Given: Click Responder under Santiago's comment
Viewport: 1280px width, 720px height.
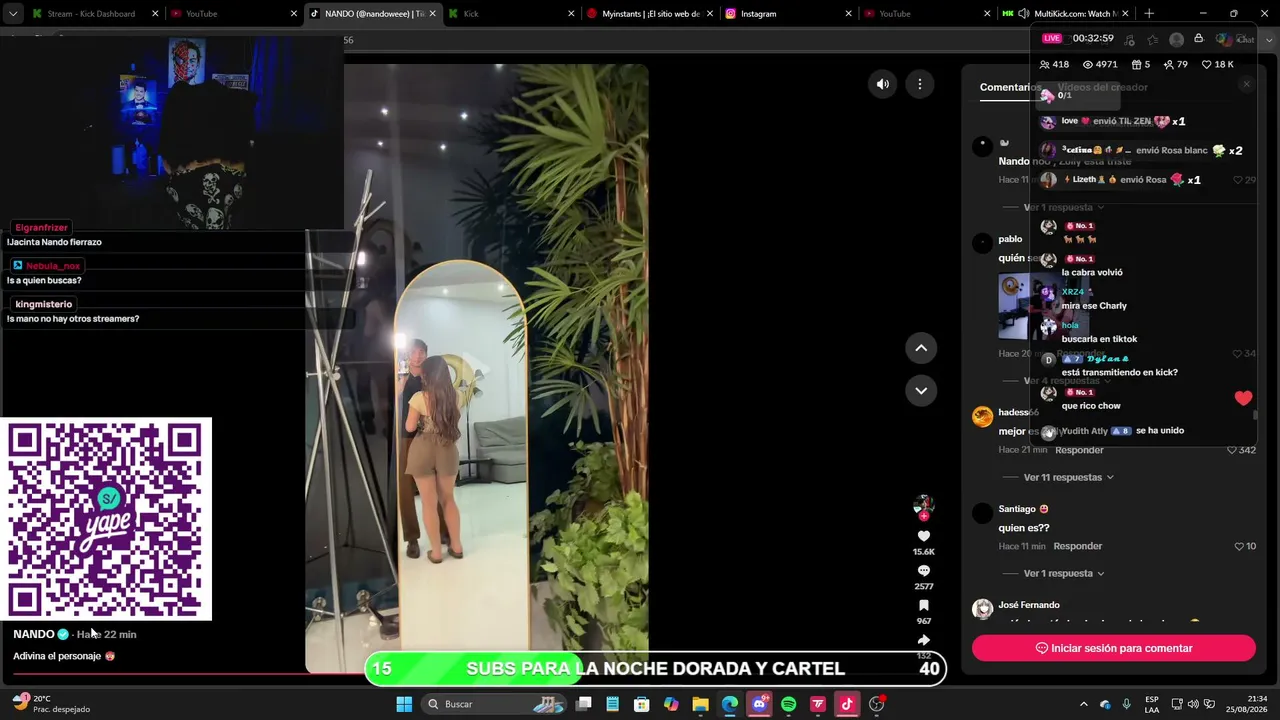Looking at the screenshot, I should 1077,547.
